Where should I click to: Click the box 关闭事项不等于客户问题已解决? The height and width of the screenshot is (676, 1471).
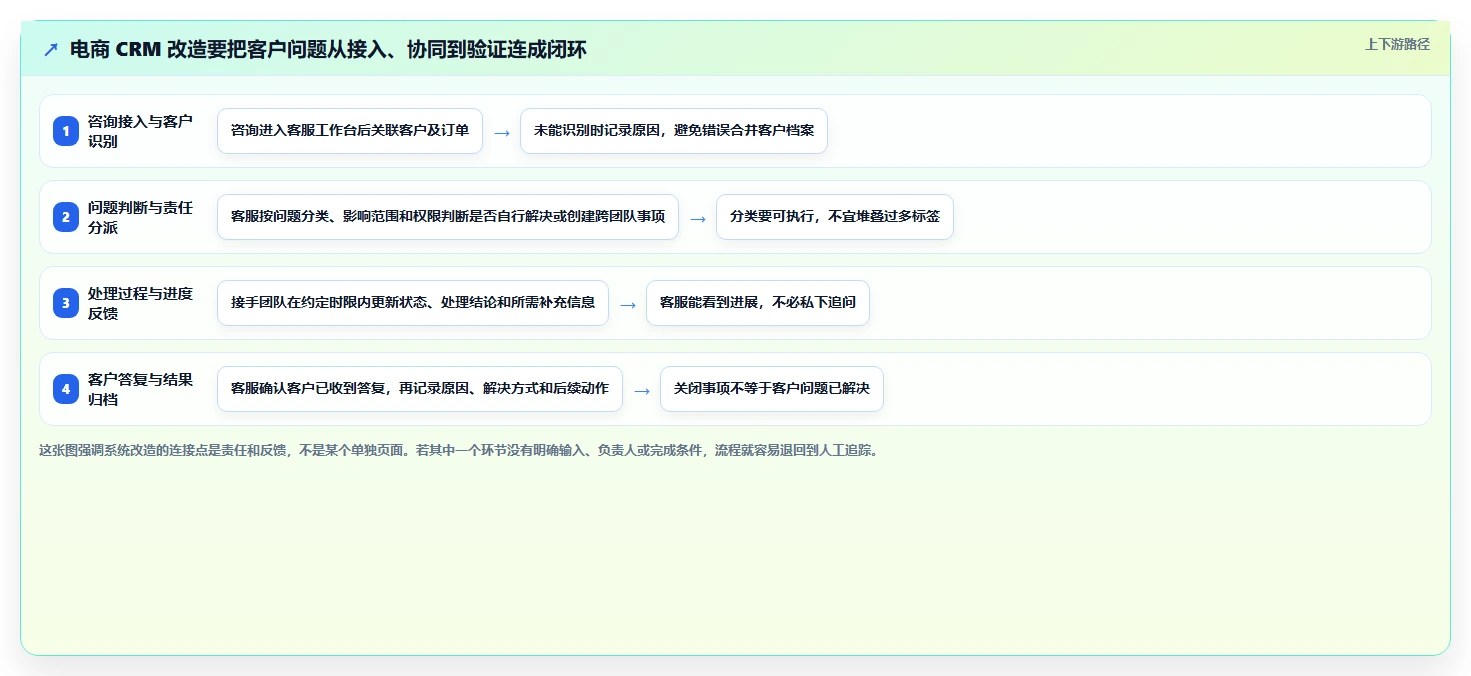point(772,389)
